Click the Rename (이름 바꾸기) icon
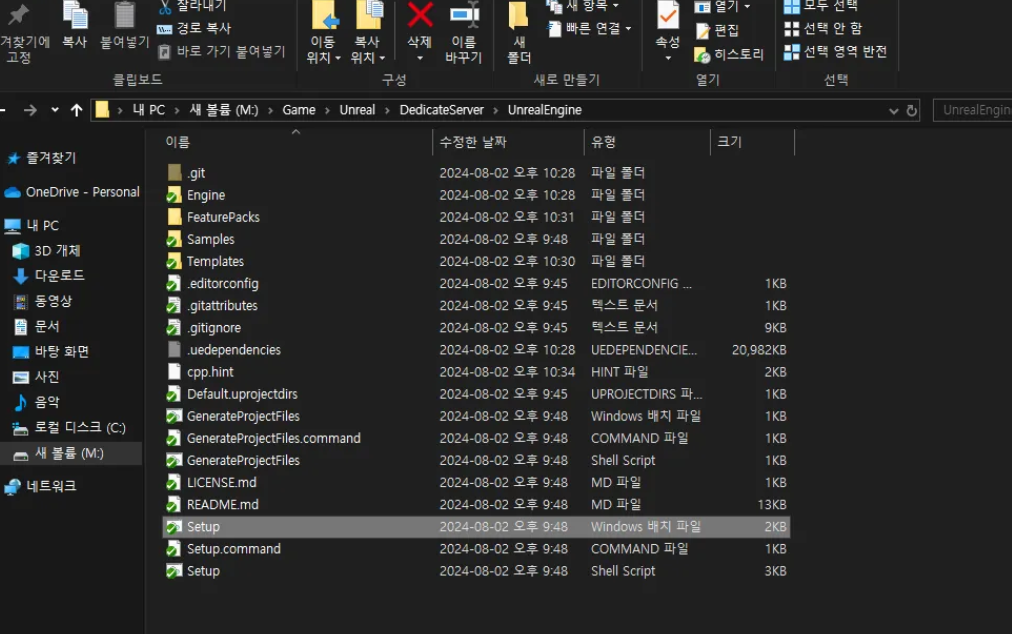The image size is (1012, 634). [x=464, y=15]
